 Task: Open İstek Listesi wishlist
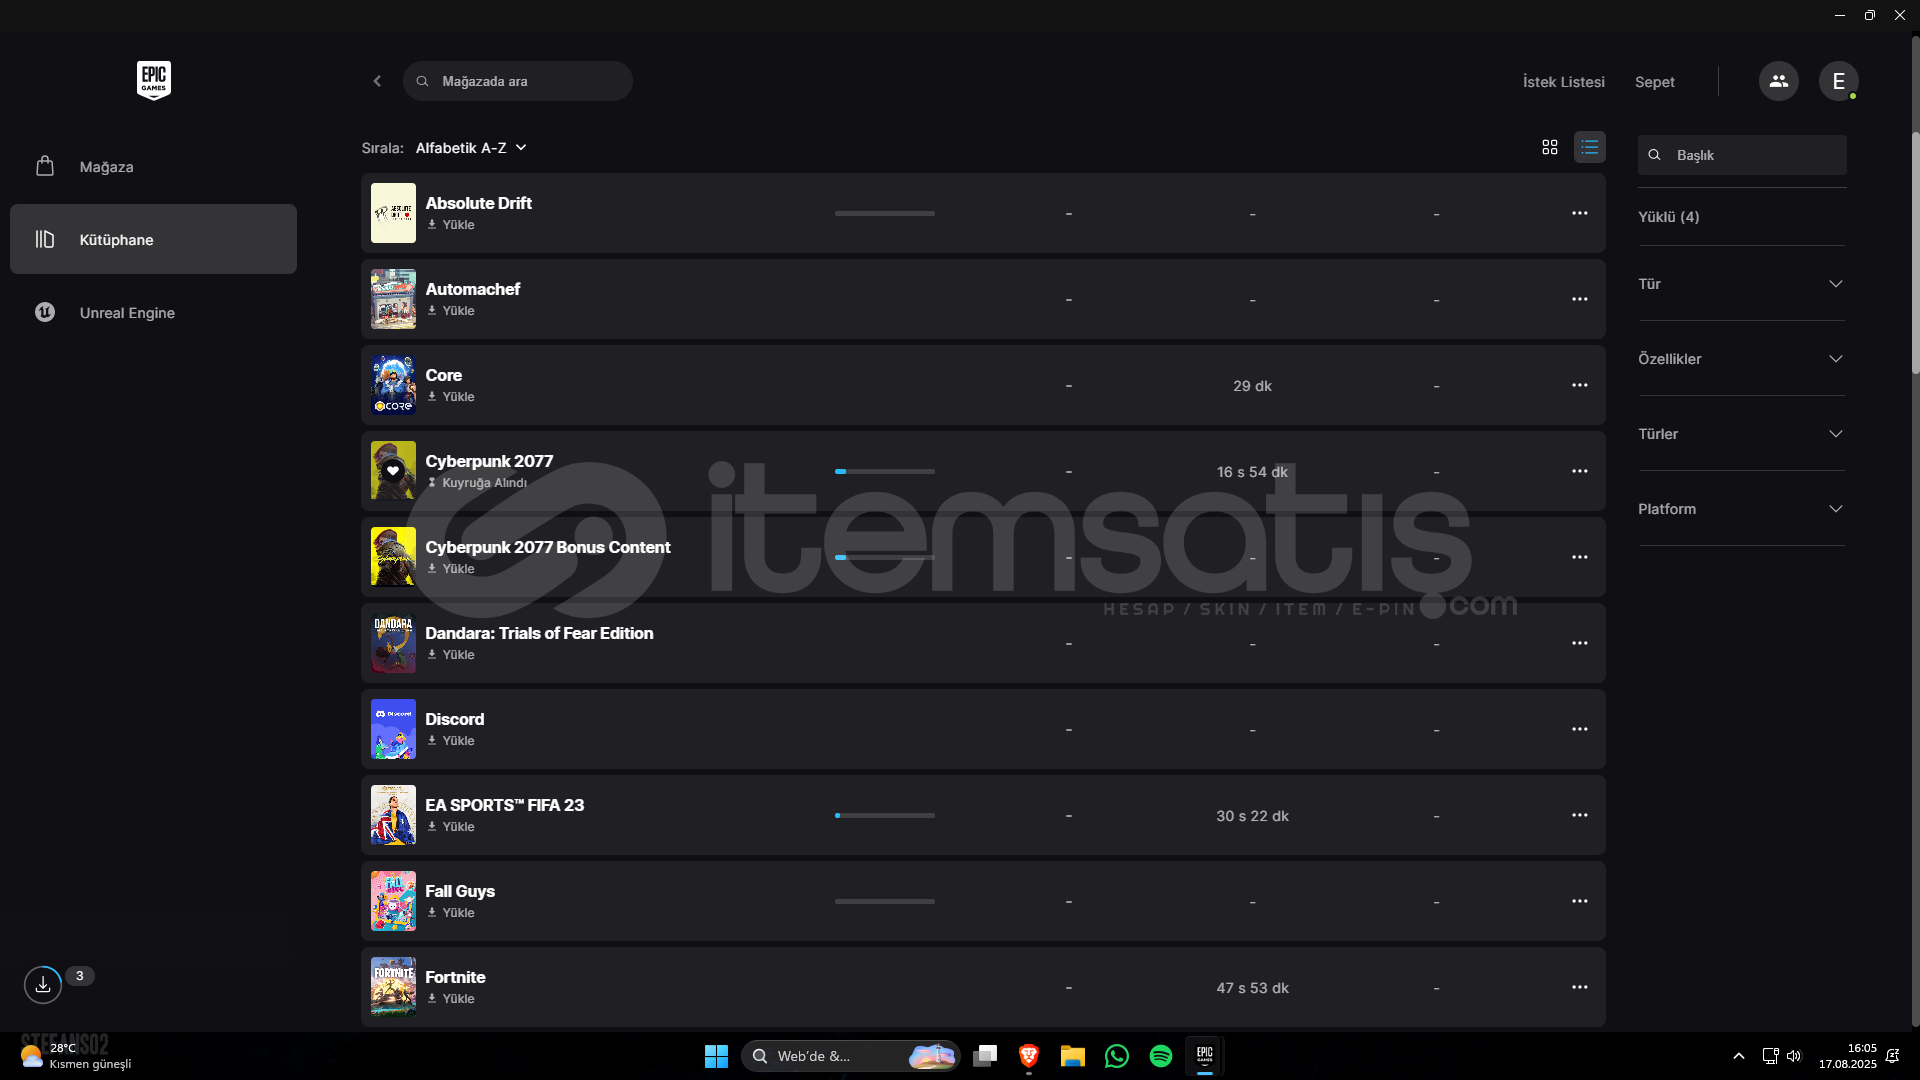pyautogui.click(x=1563, y=82)
